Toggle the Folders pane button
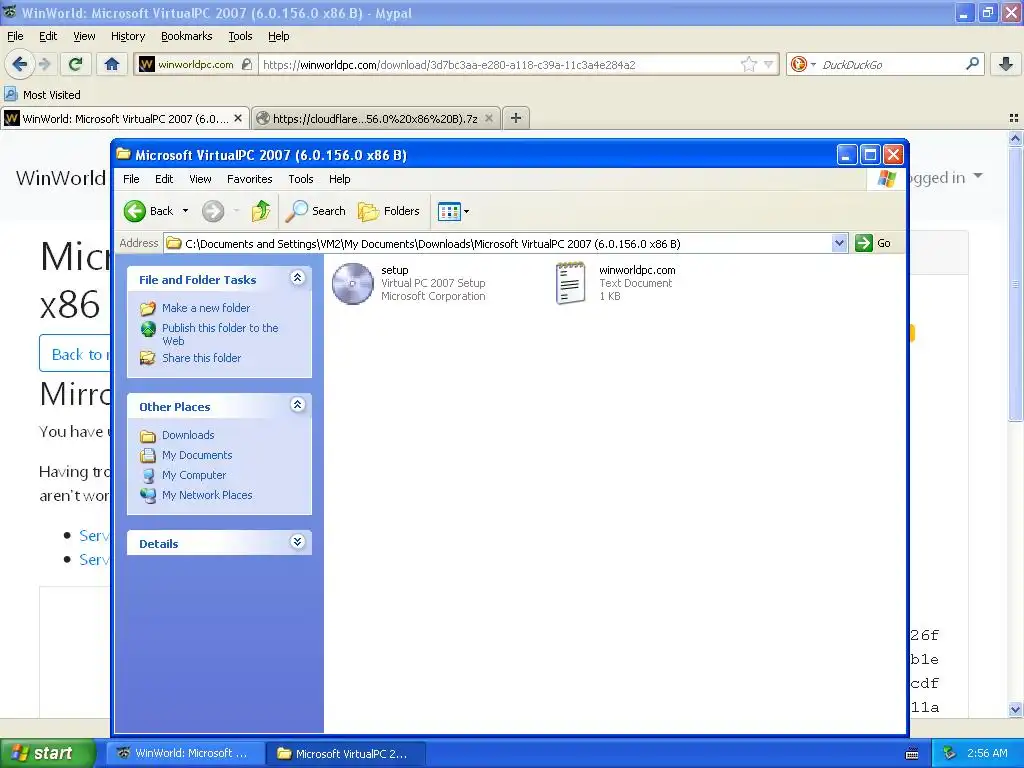Image resolution: width=1024 pixels, height=768 pixels. pyautogui.click(x=389, y=211)
